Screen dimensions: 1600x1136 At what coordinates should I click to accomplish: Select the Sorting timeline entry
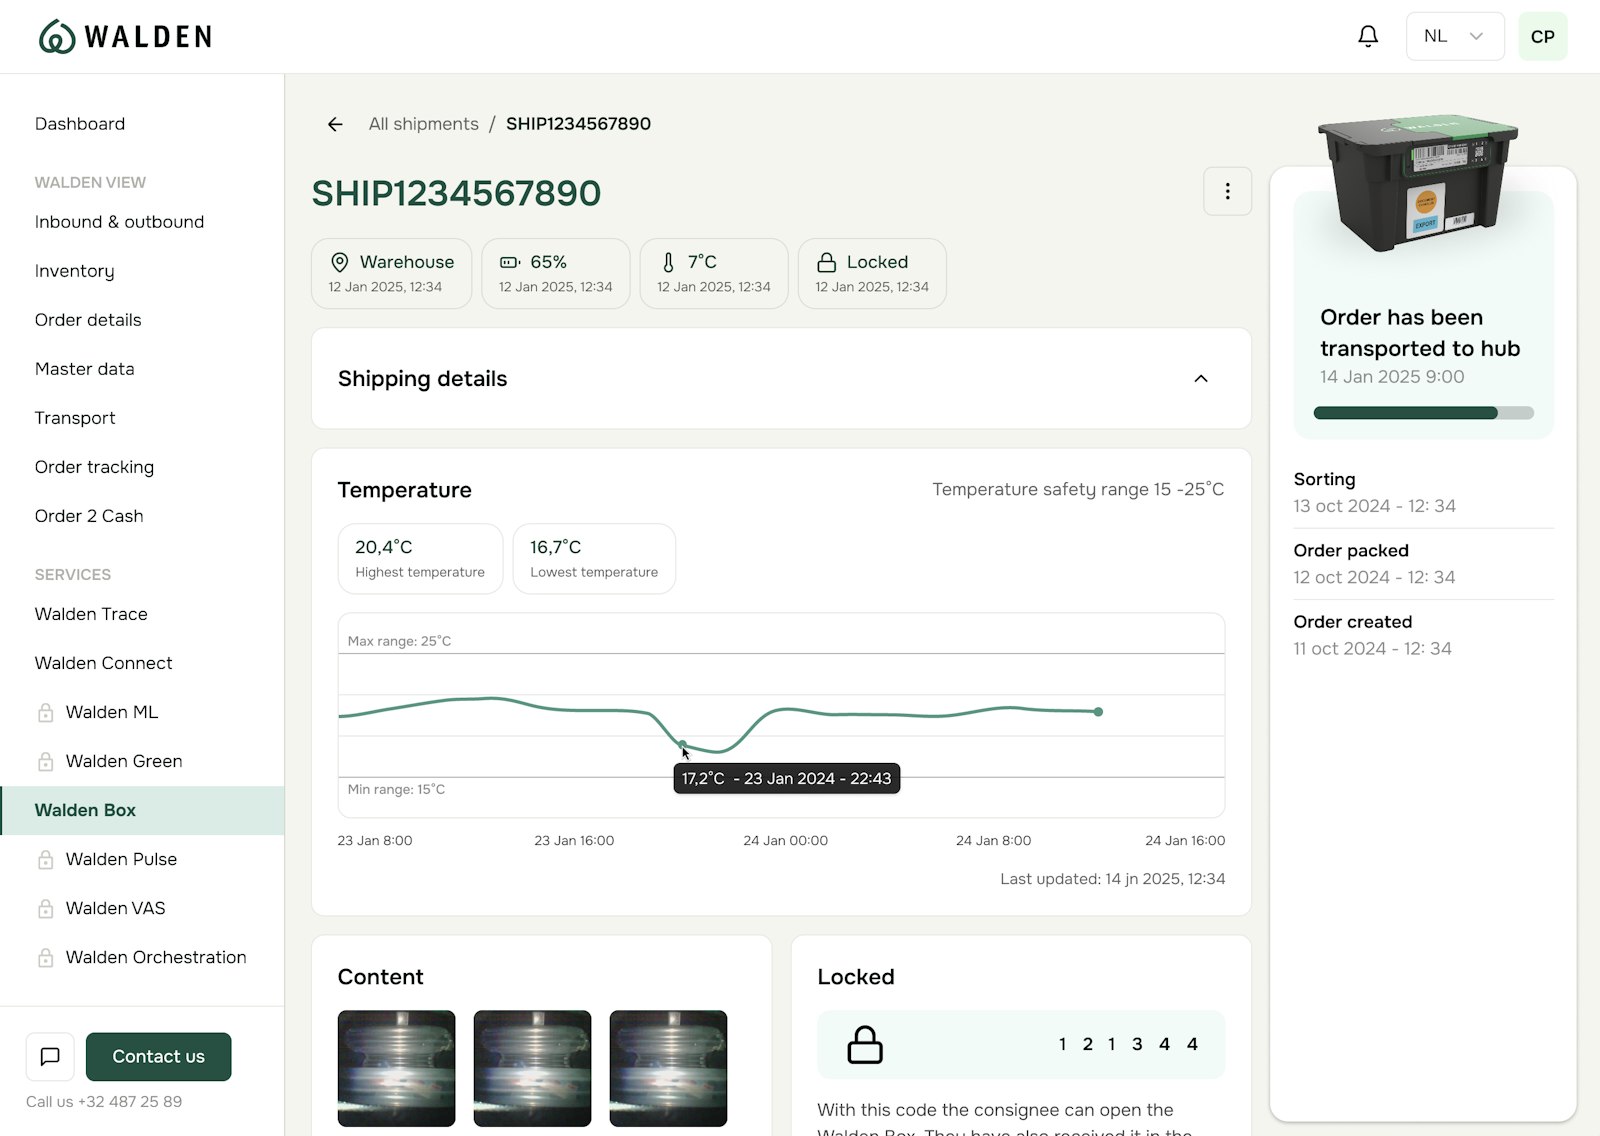(x=1423, y=492)
